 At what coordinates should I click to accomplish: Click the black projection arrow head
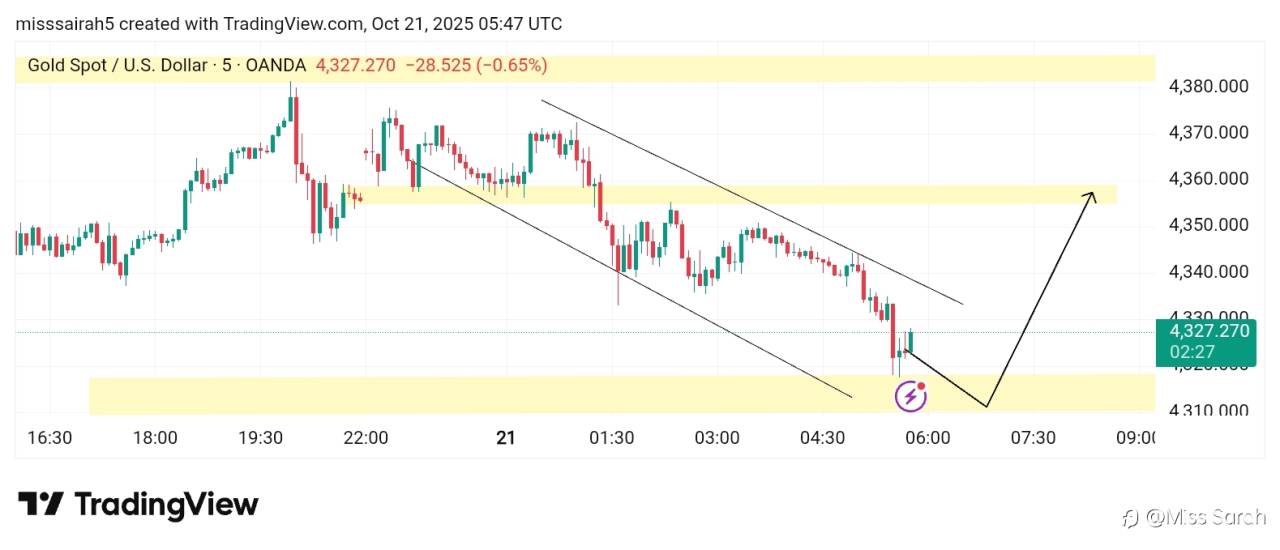[x=1092, y=195]
